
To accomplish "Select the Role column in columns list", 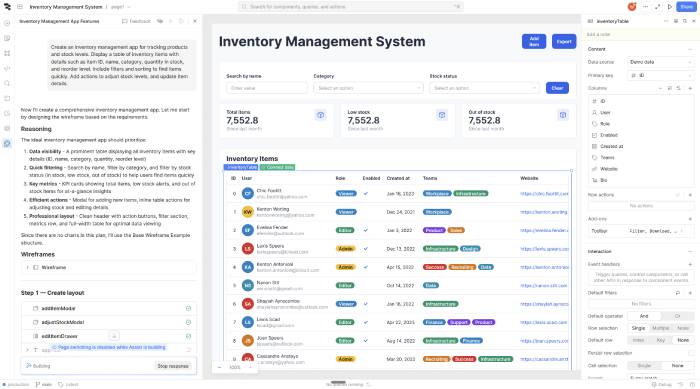I will point(641,124).
